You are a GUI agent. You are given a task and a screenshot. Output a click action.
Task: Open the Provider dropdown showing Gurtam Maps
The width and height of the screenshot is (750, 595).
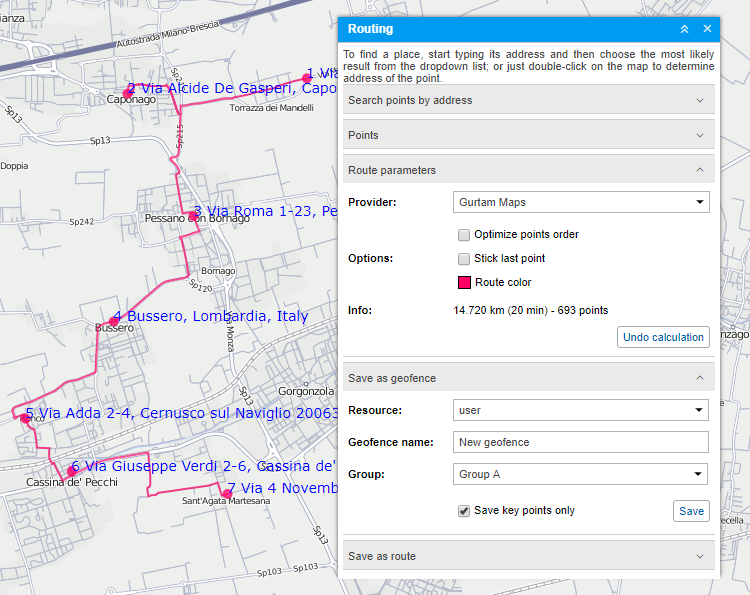click(581, 203)
